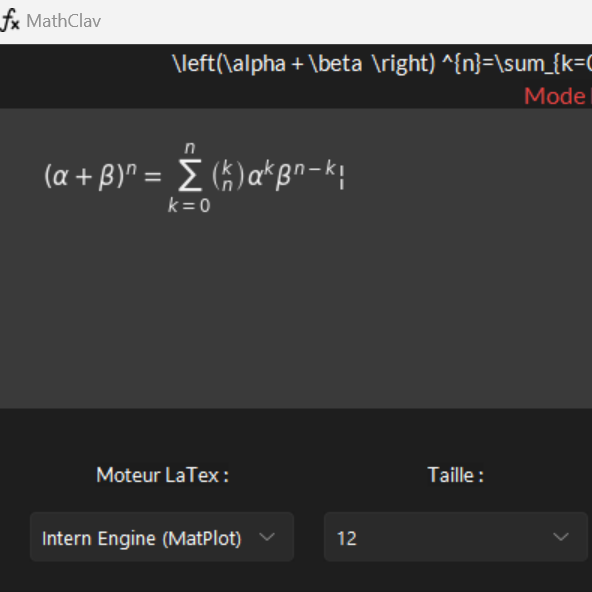
Task: Place cursor on \beta in the LaTeX source
Action: pyautogui.click(x=336, y=63)
